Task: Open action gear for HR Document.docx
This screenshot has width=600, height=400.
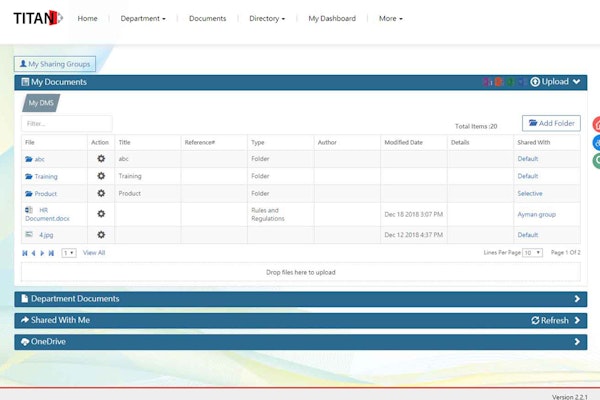Action: tap(100, 214)
